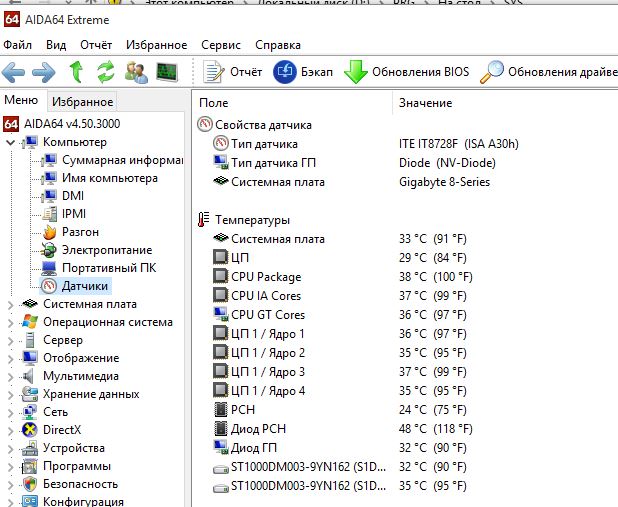Expand the Операционная система node
The width and height of the screenshot is (618, 507).
tap(11, 322)
